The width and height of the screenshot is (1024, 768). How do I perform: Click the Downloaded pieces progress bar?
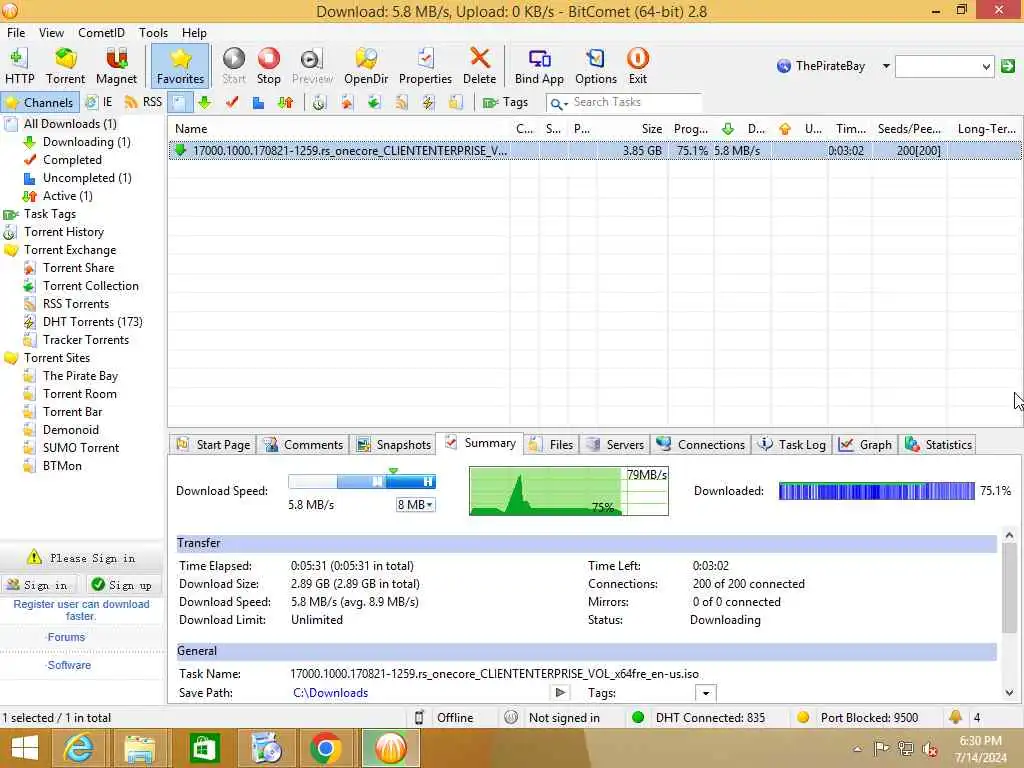876,491
